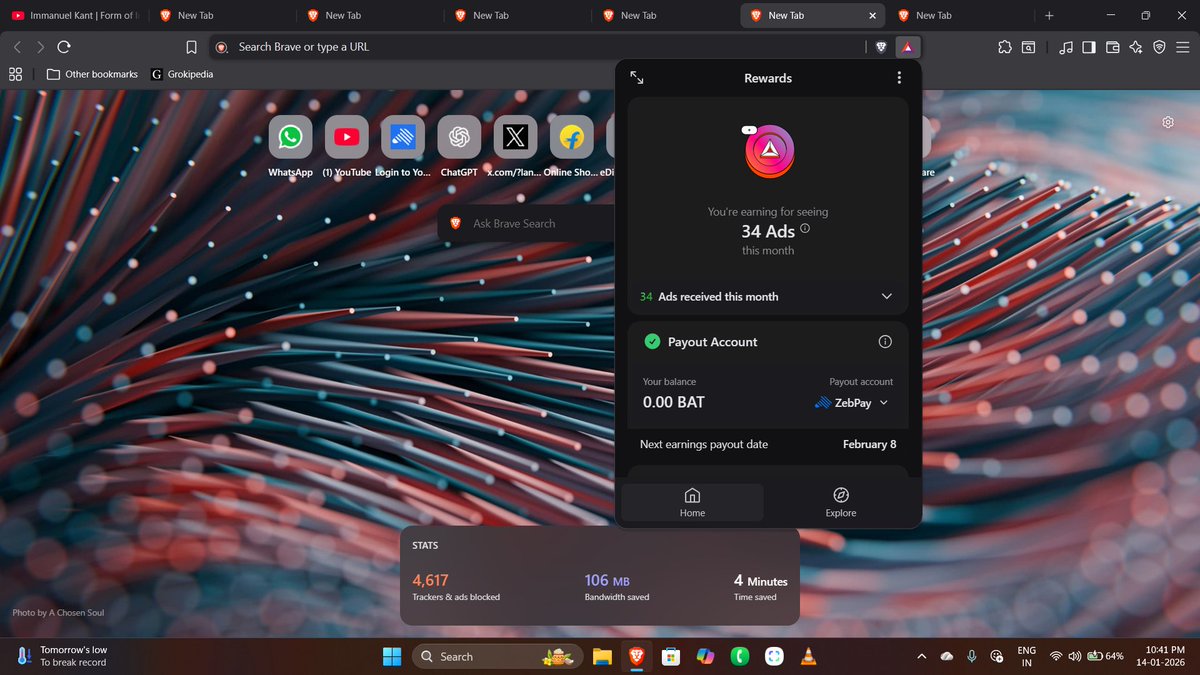The height and width of the screenshot is (675, 1200).
Task: Click the 4,617 trackers blocked stat
Action: coord(430,580)
